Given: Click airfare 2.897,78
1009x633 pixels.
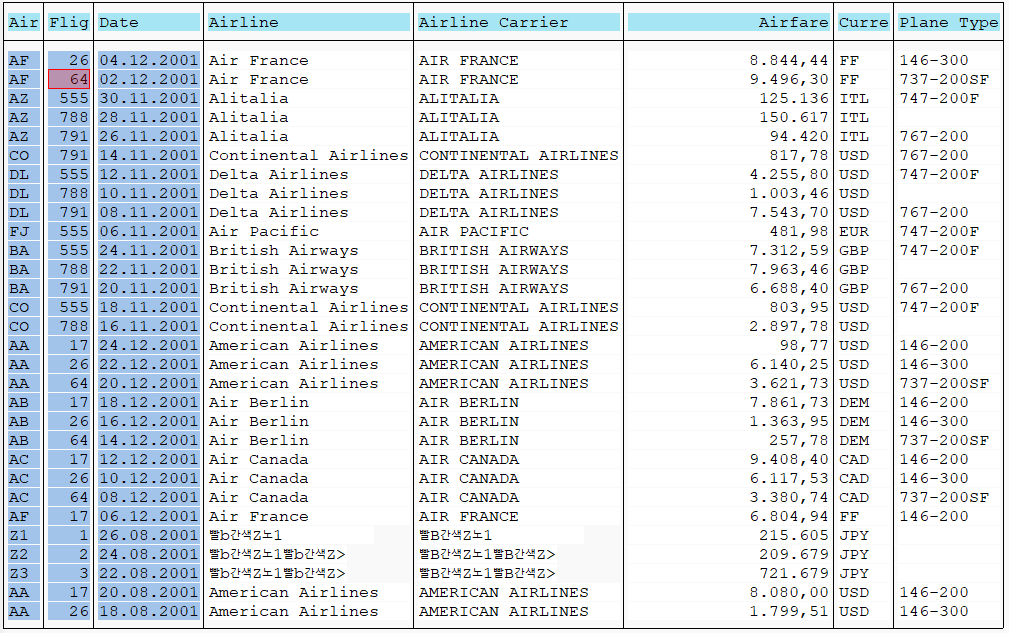Looking at the screenshot, I should [x=788, y=326].
